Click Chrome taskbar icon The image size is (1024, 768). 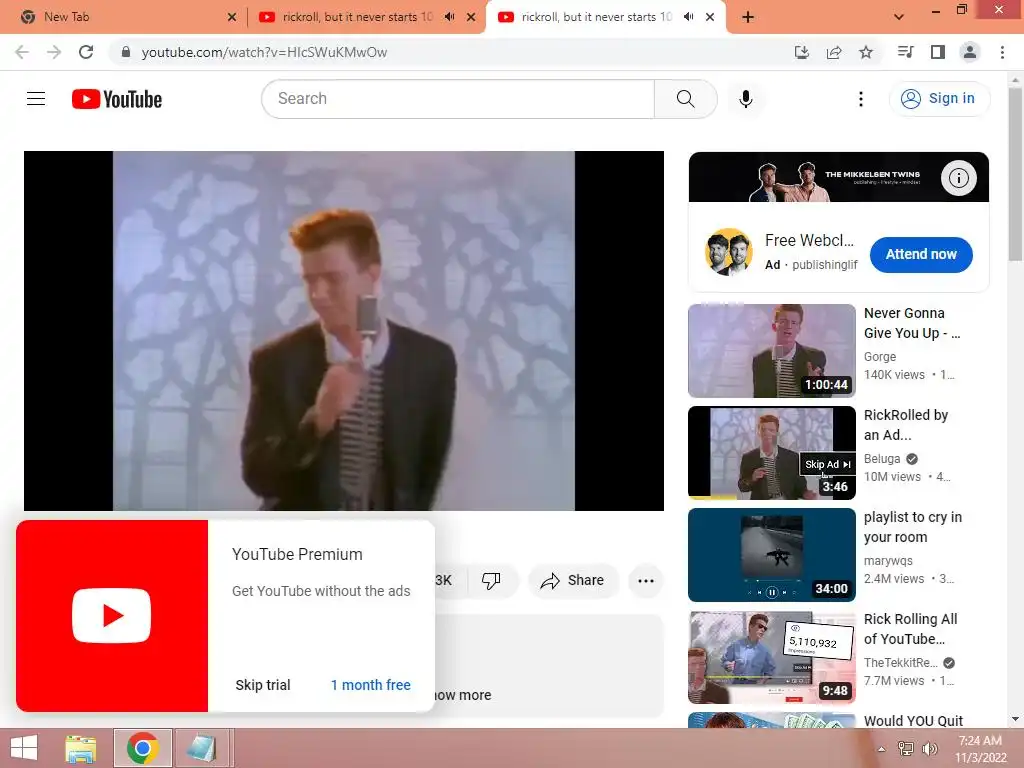(143, 748)
